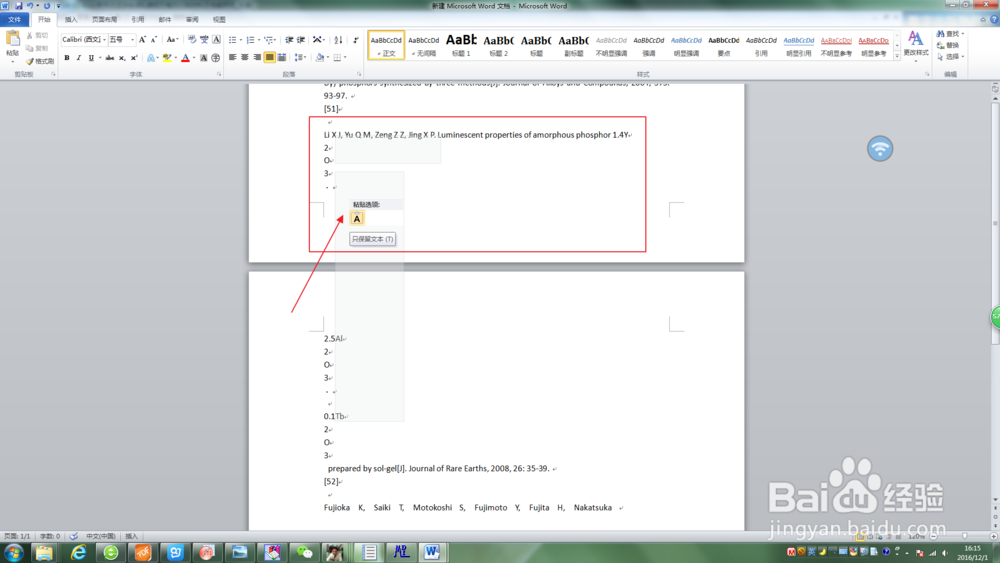Click the Undo icon in quick access toolbar
The image size is (1000, 563).
pos(29,6)
